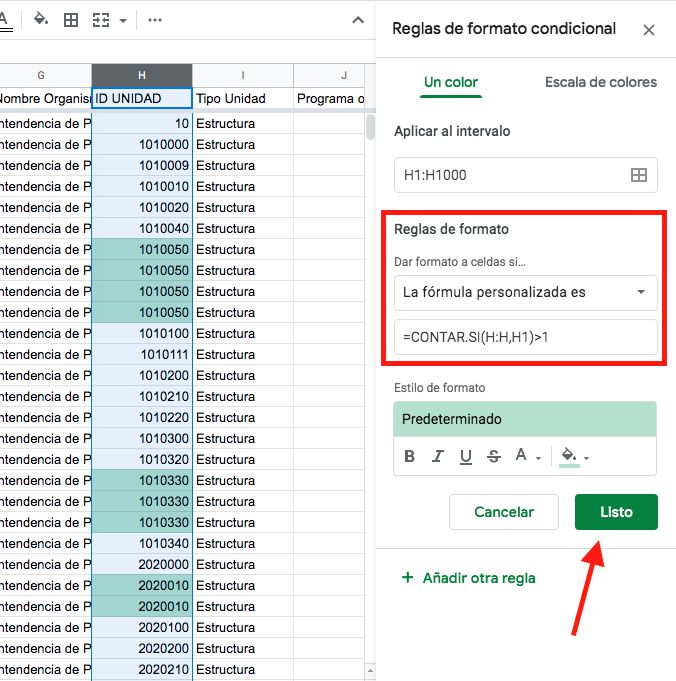The width and height of the screenshot is (676, 681).
Task: Click the cell with value 10
Action: [x=142, y=123]
